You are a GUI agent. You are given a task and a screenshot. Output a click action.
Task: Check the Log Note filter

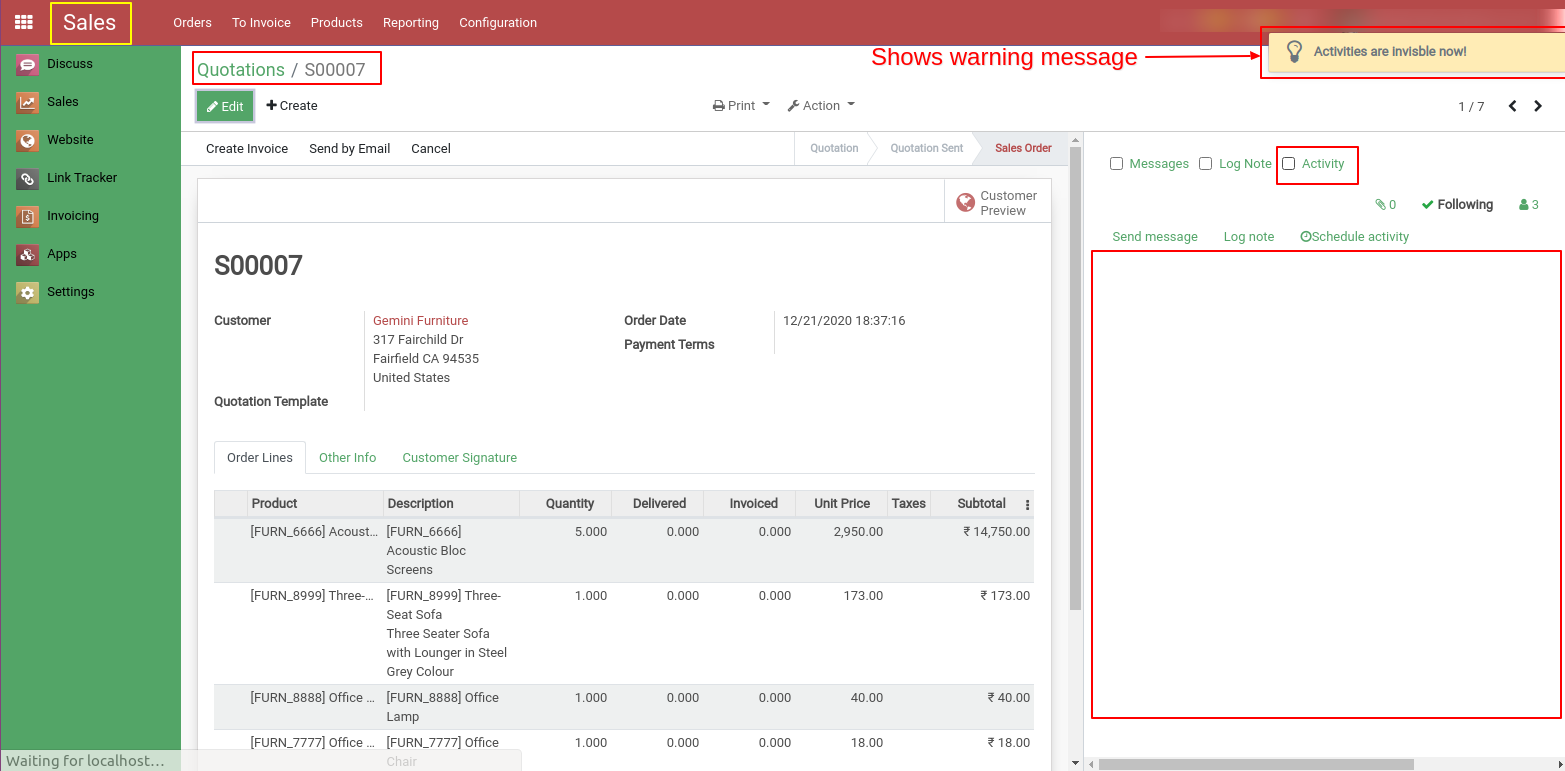coord(1205,163)
